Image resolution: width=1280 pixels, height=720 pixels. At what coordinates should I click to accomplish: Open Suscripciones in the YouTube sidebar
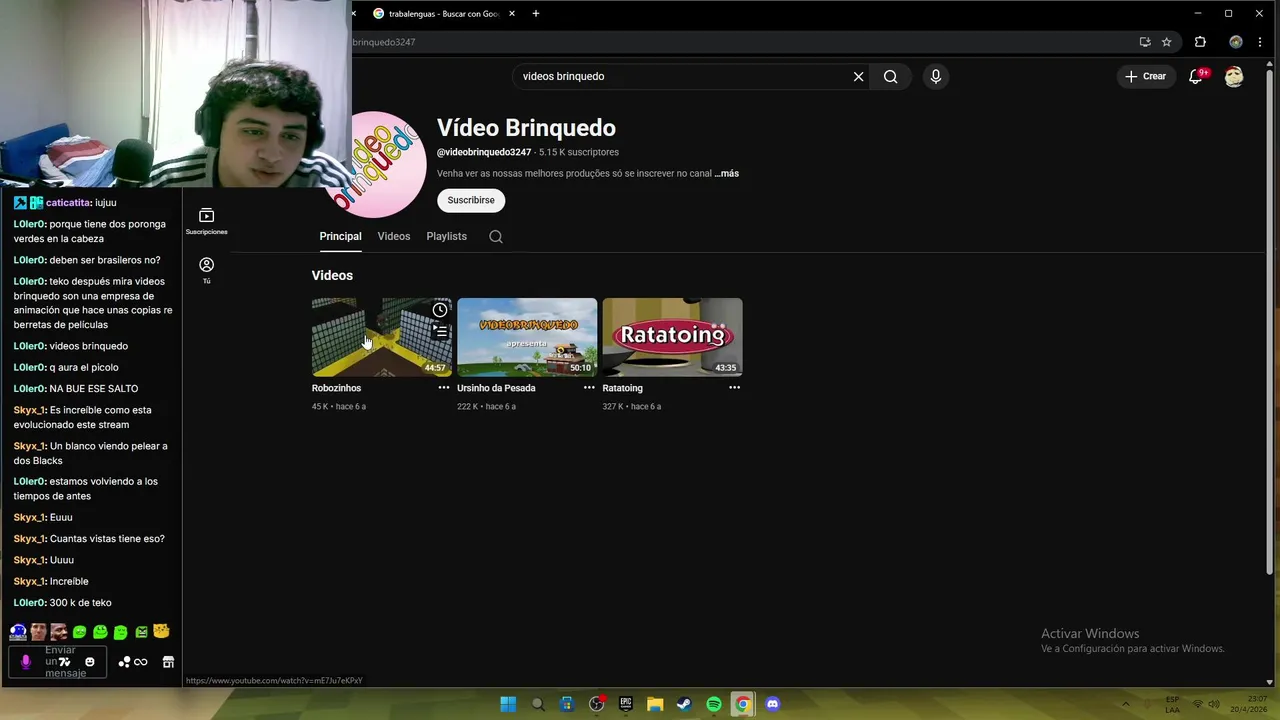[x=206, y=221]
